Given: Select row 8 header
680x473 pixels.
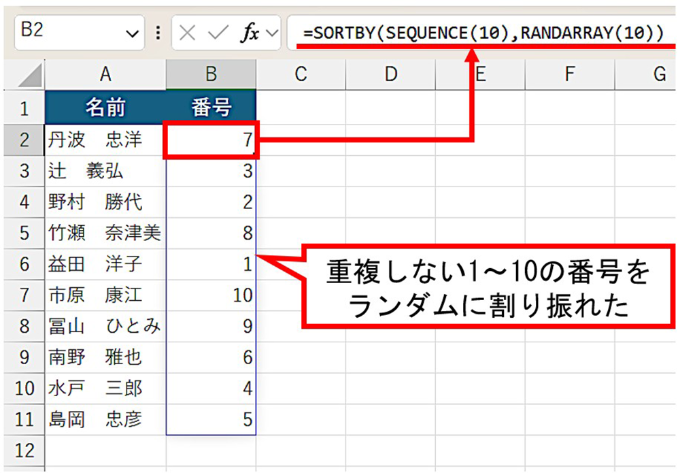Looking at the screenshot, I should 24,326.
